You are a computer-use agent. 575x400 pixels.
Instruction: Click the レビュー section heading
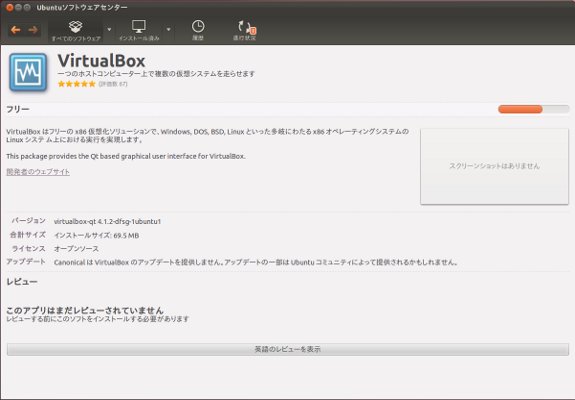point(22,282)
